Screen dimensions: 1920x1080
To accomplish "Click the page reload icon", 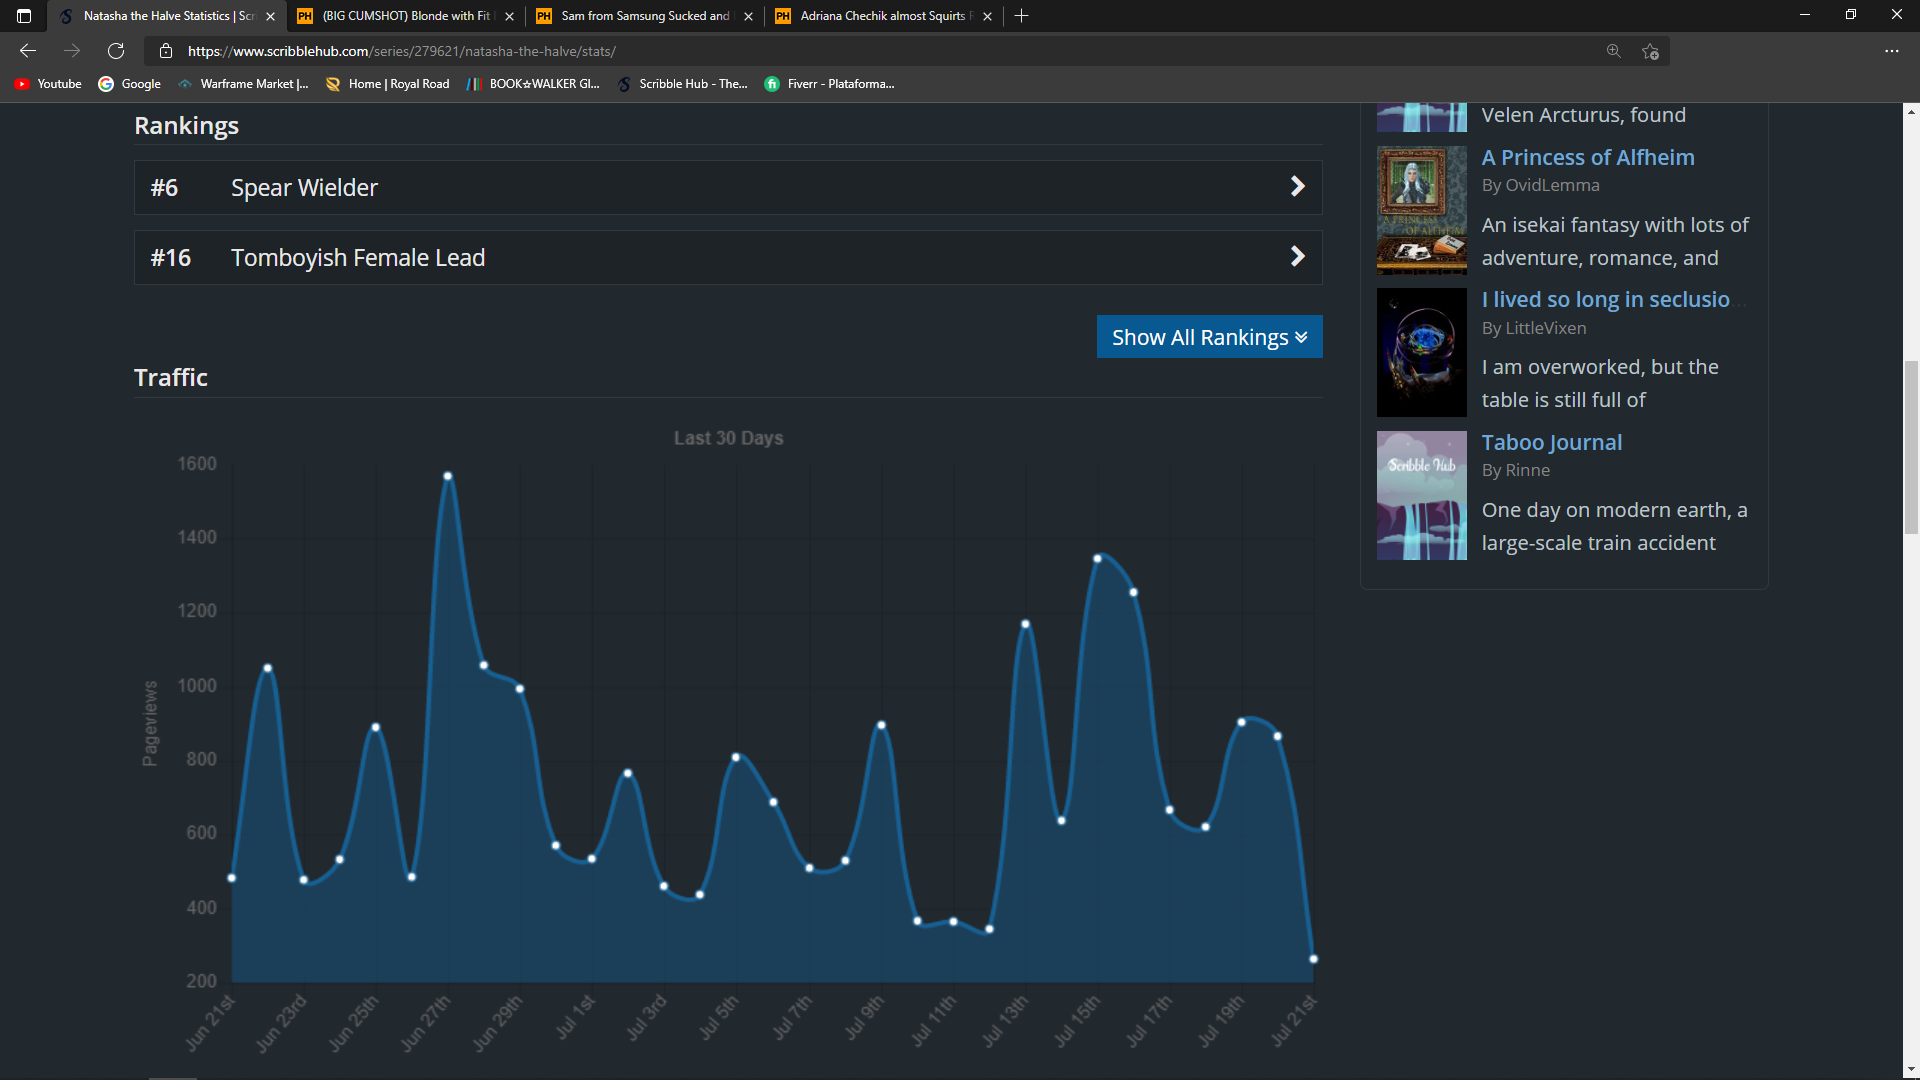I will [116, 51].
